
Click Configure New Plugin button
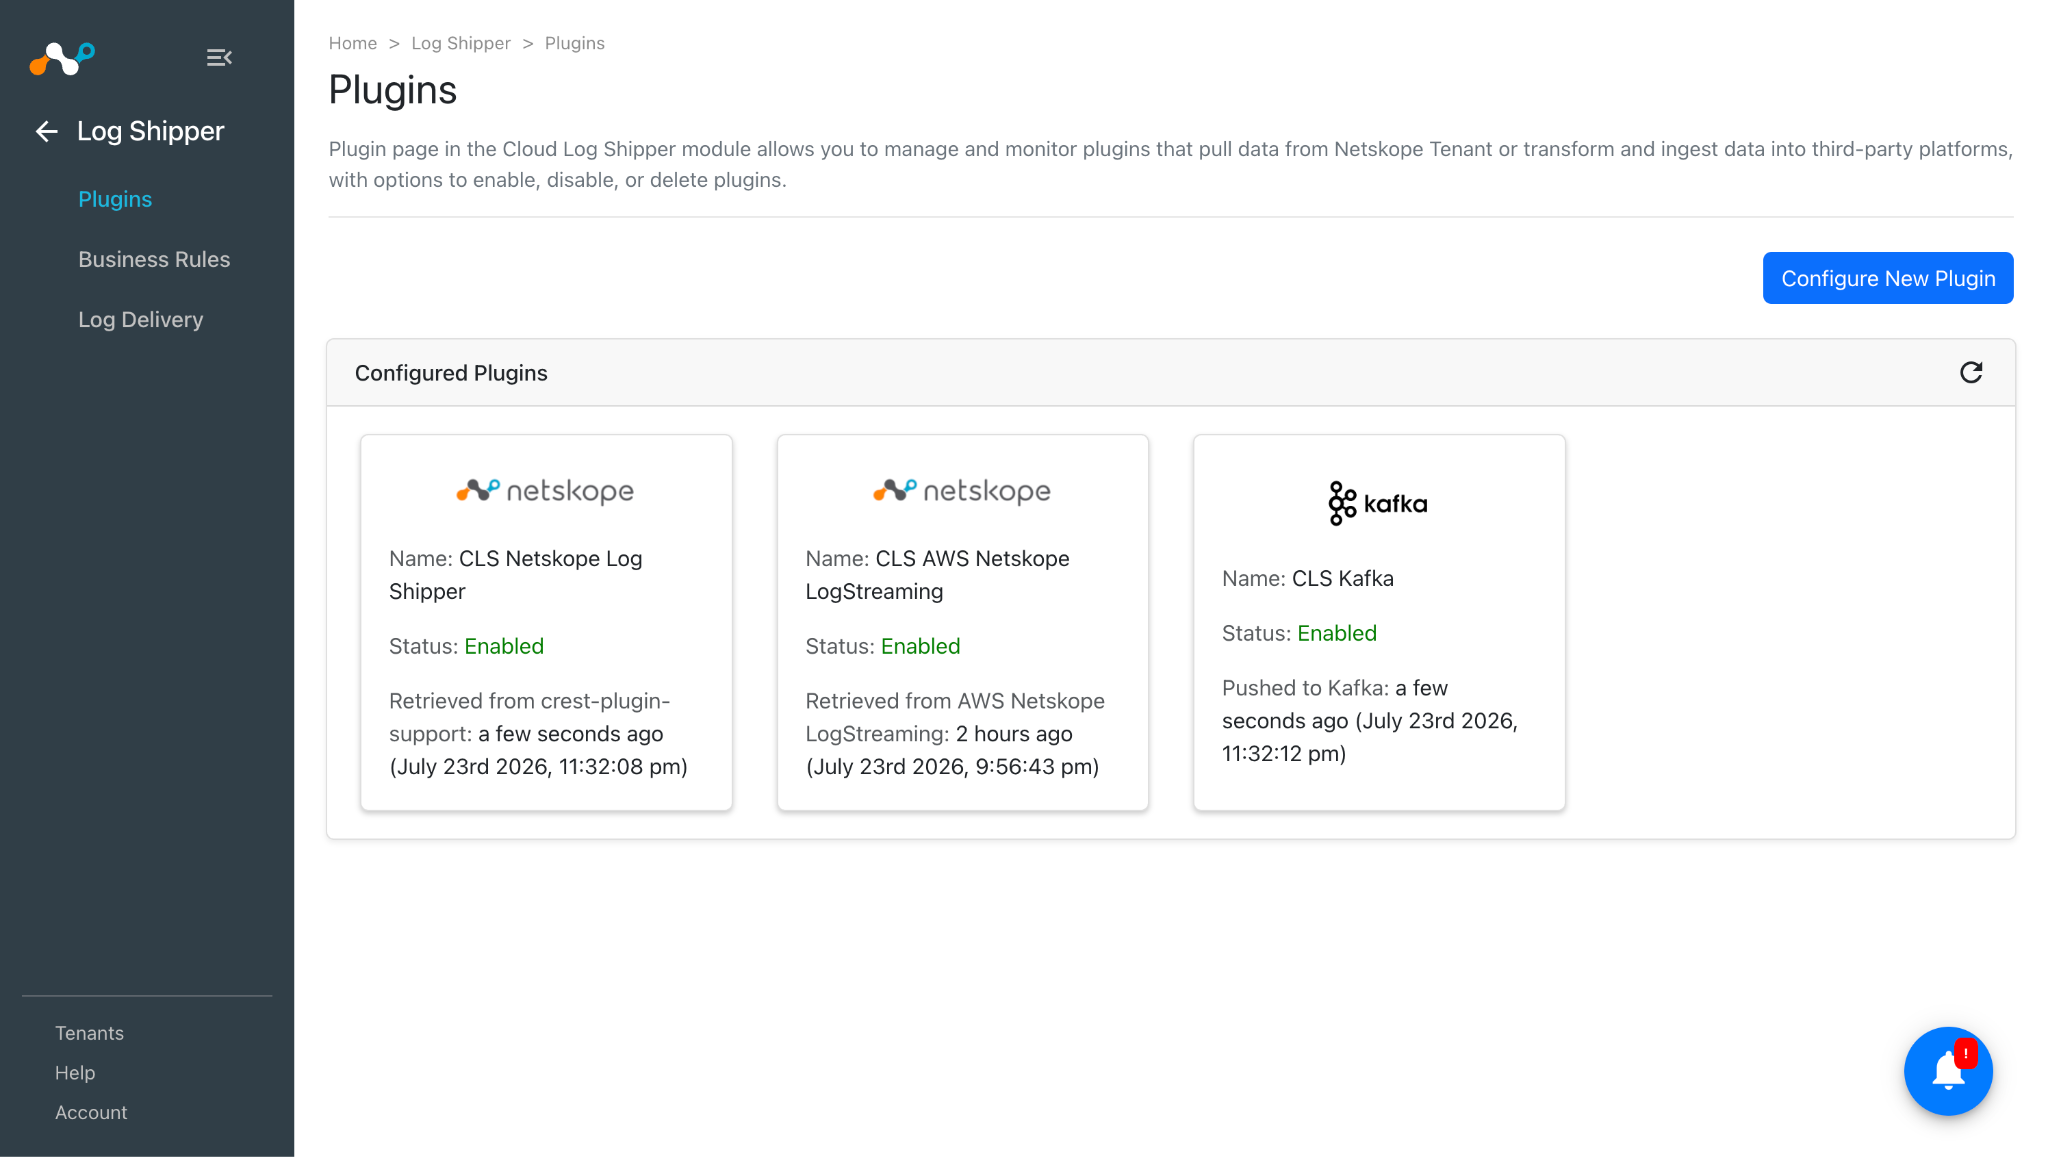[1888, 278]
